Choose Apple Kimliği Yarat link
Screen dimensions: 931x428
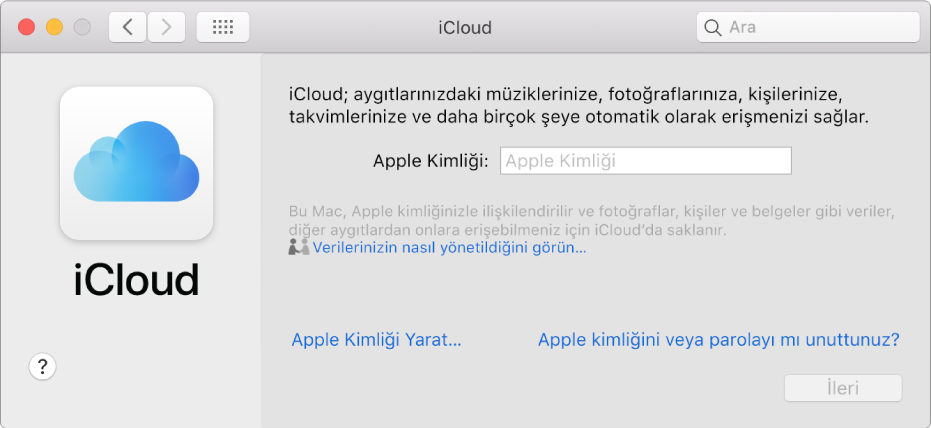pos(376,340)
